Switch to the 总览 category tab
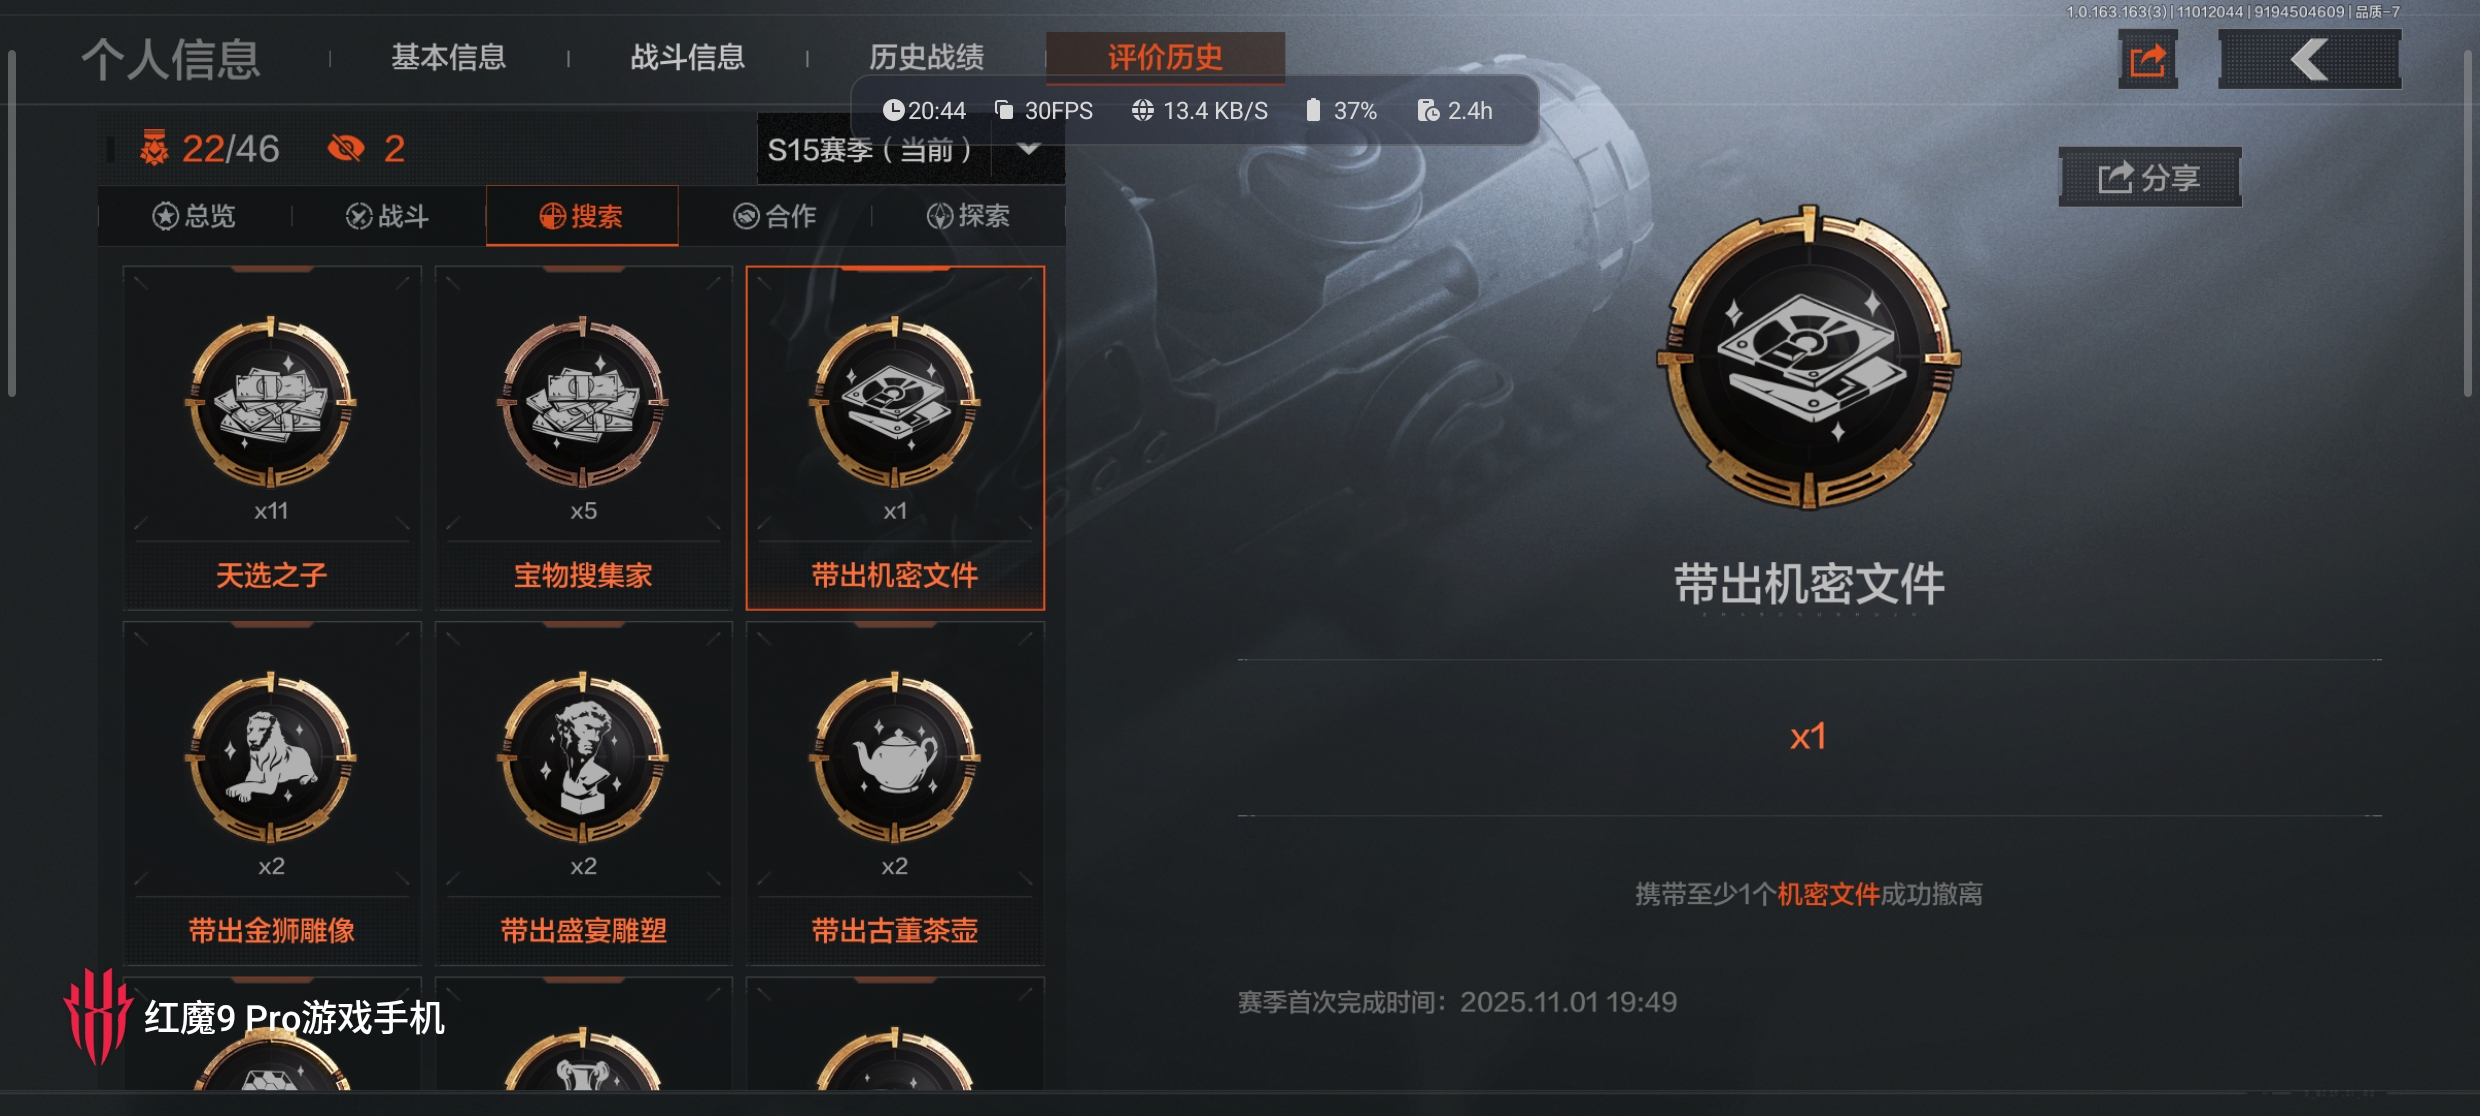The height and width of the screenshot is (1116, 2480). (x=194, y=216)
